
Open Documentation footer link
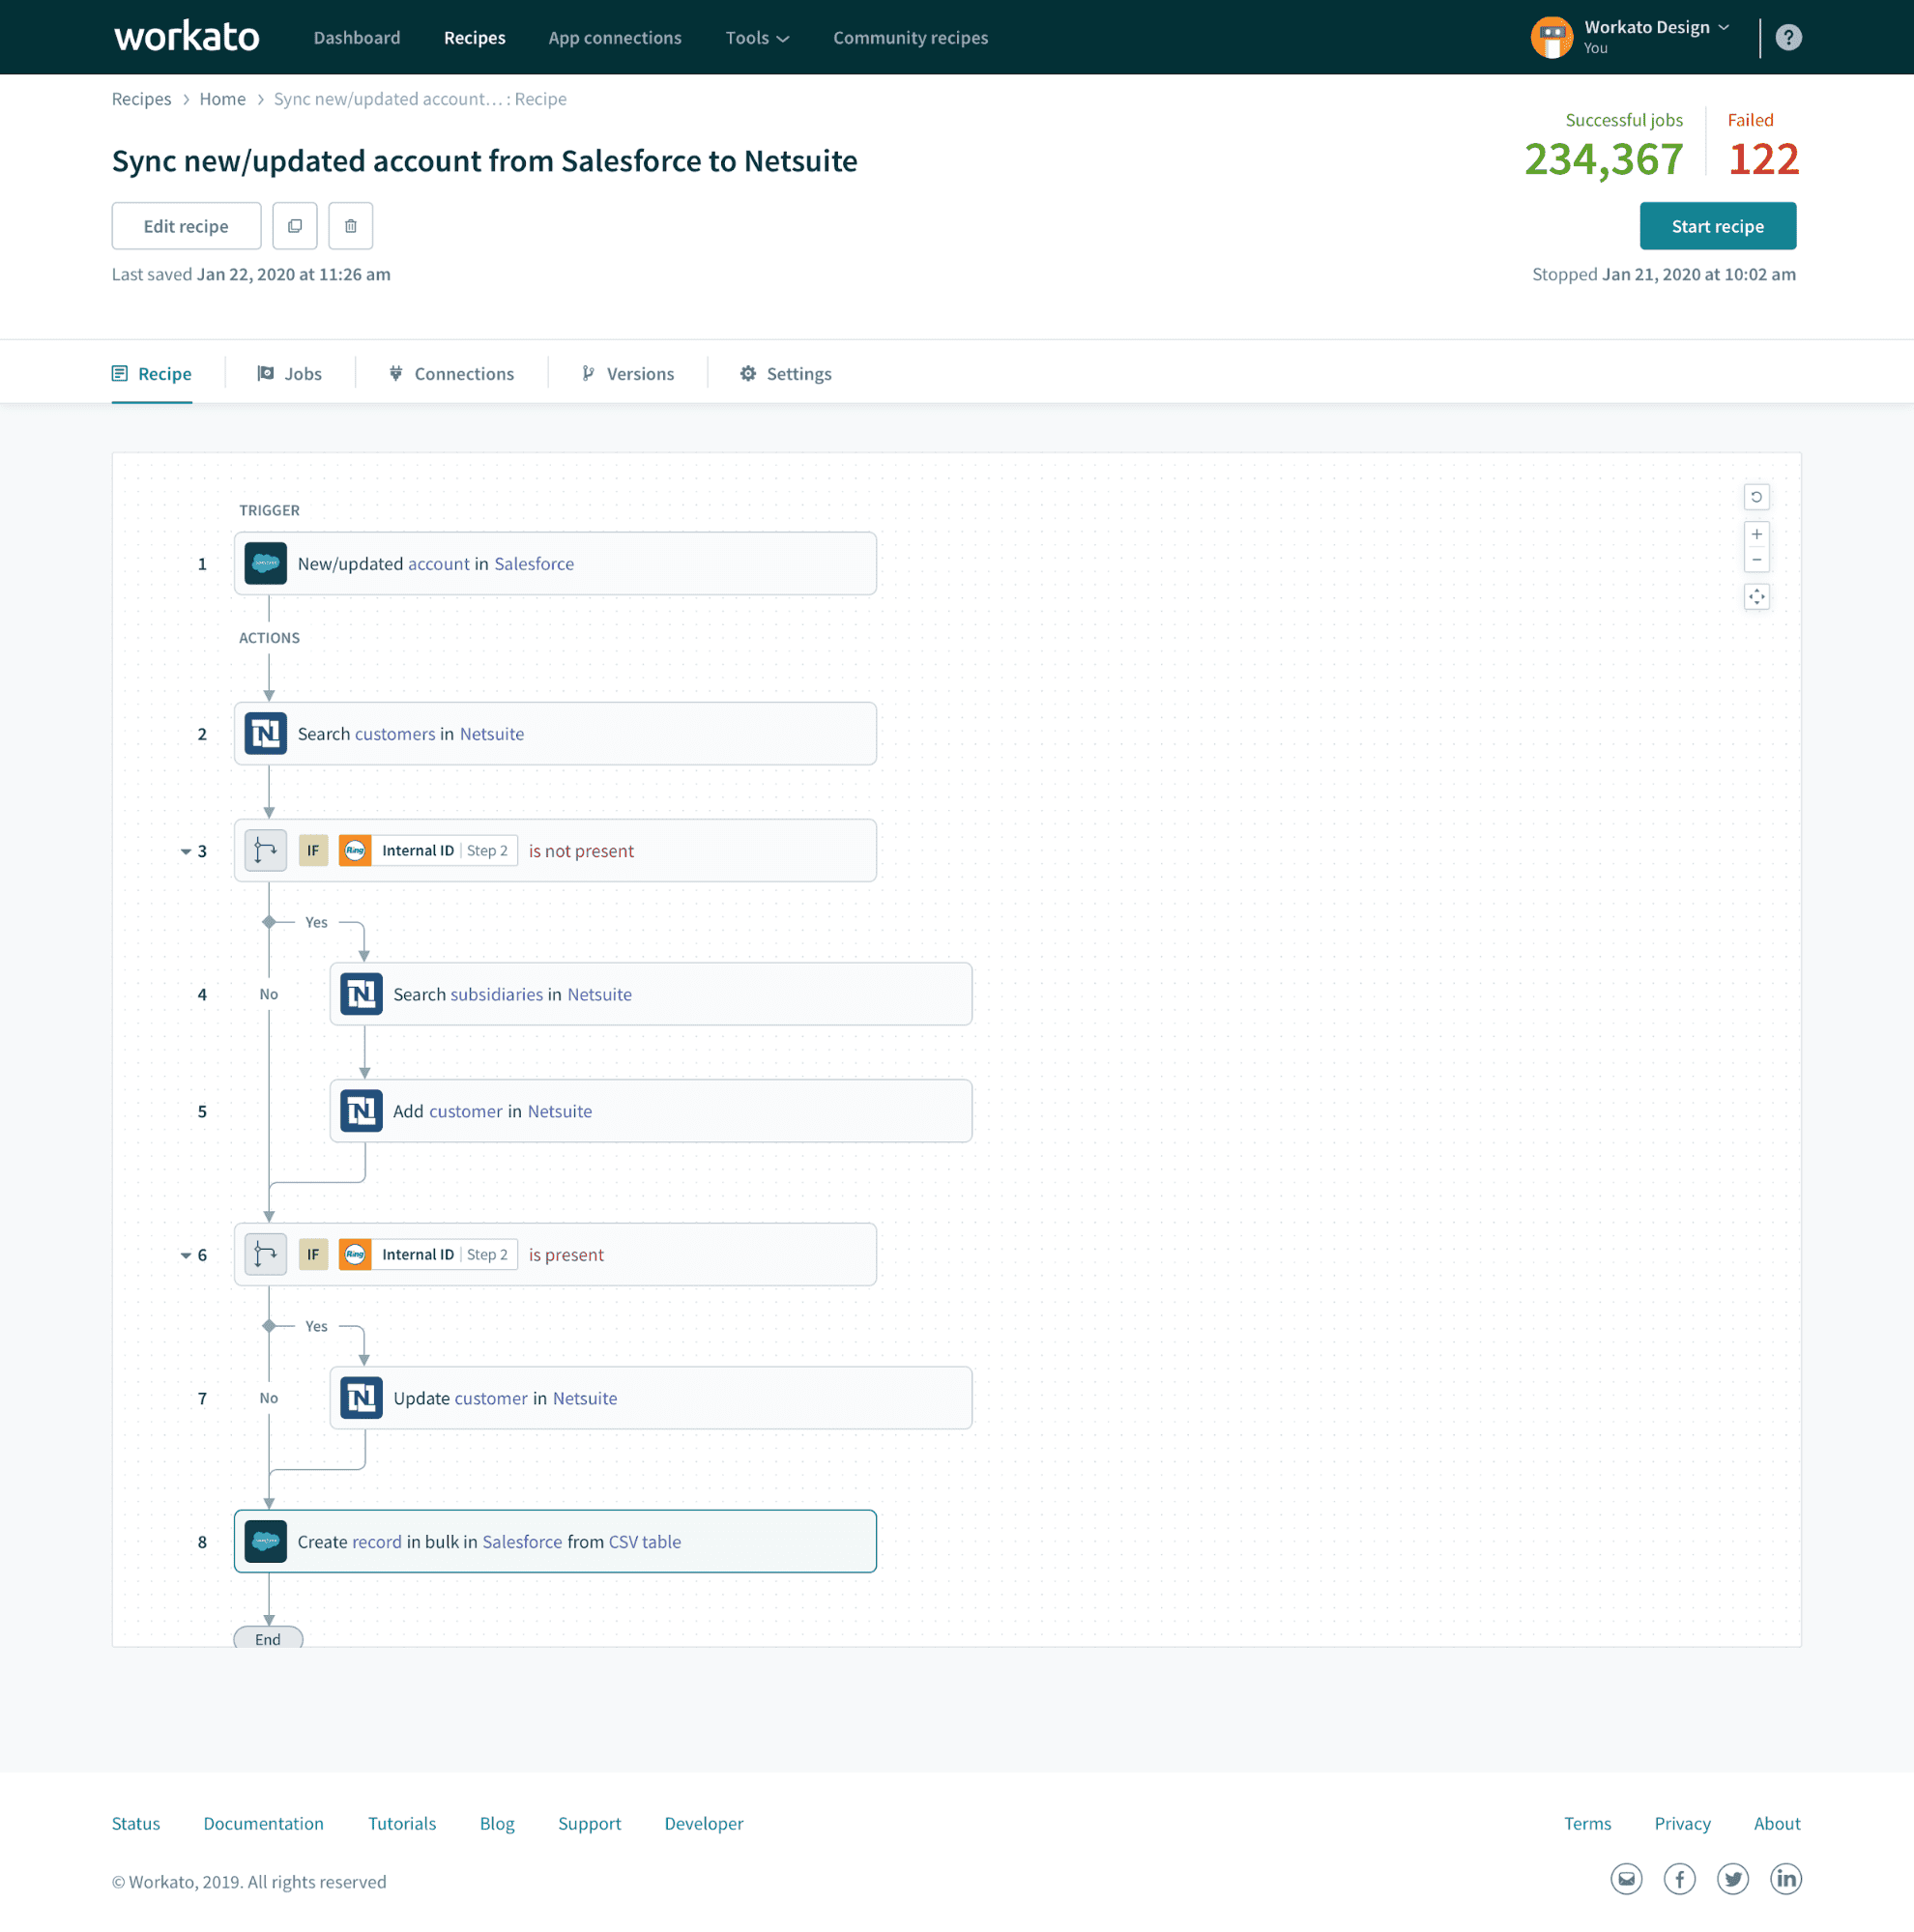(263, 1823)
